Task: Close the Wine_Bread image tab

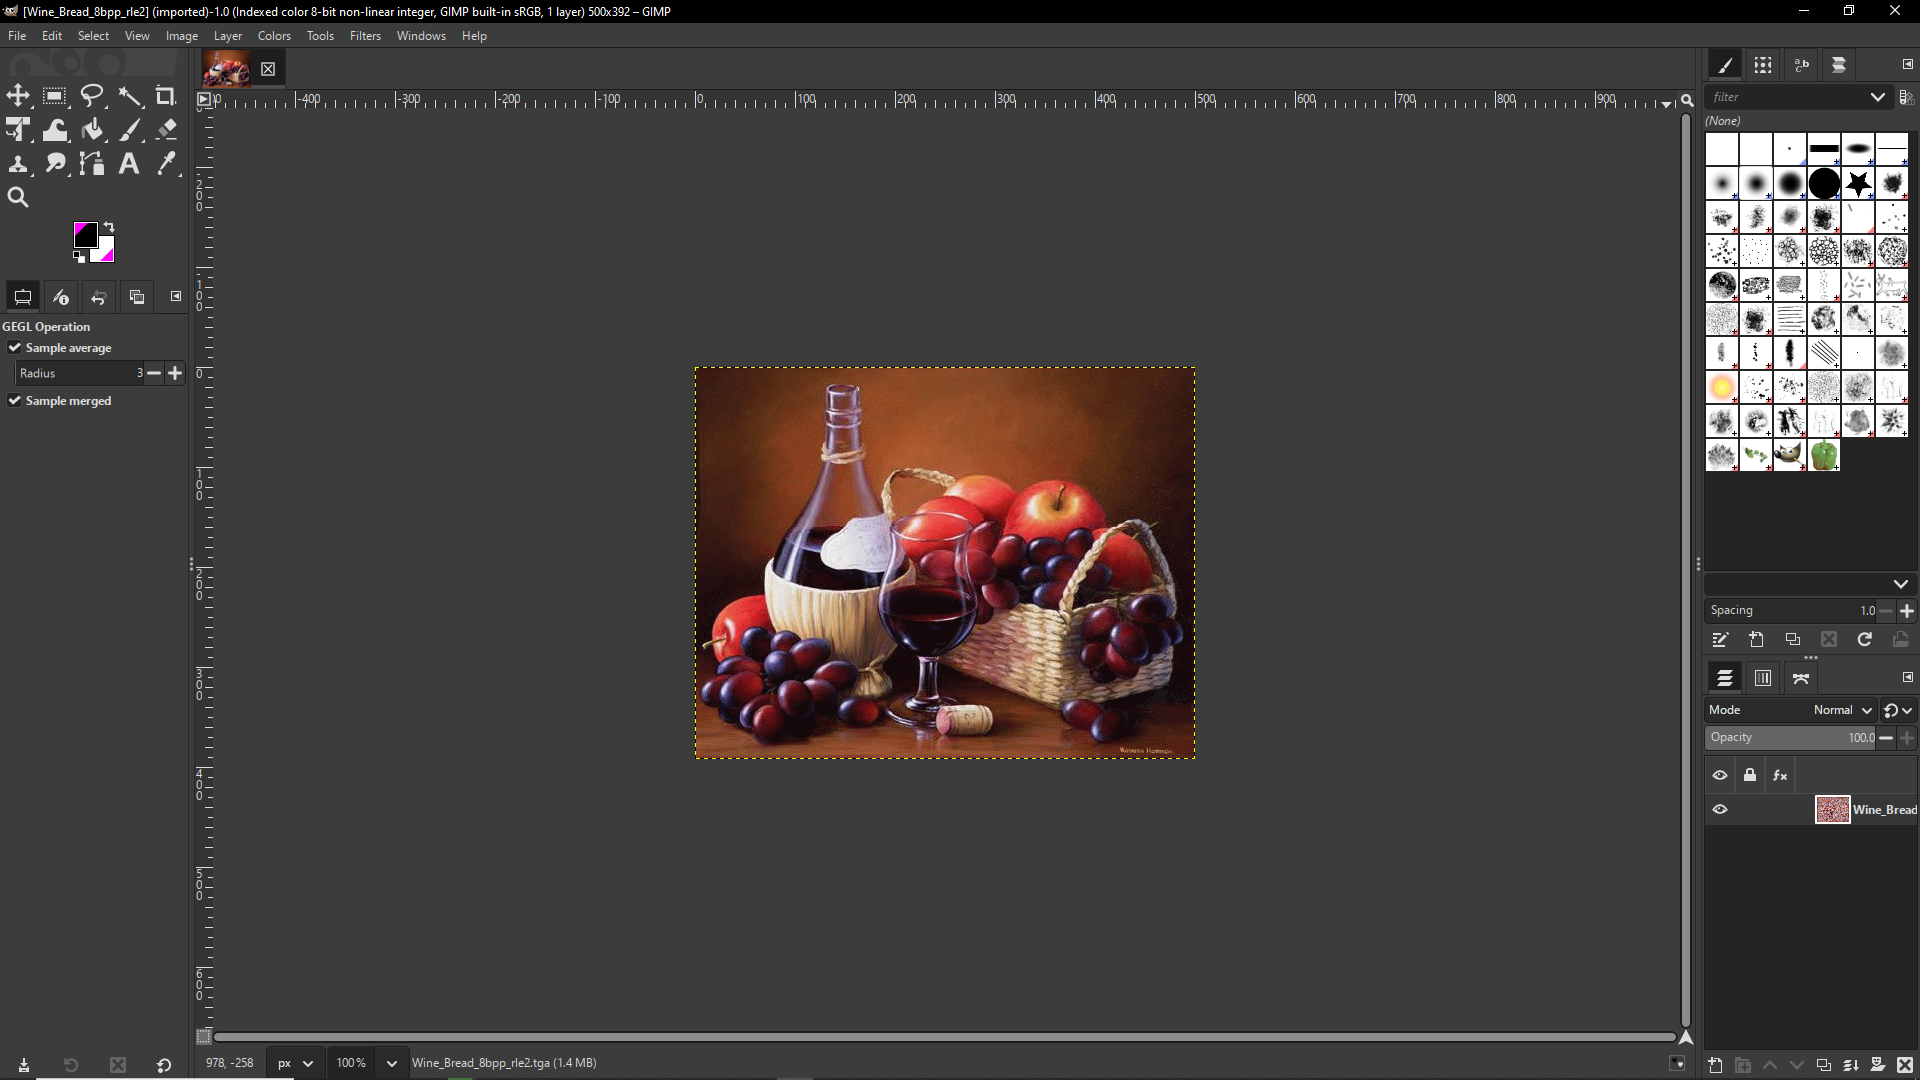Action: [268, 69]
